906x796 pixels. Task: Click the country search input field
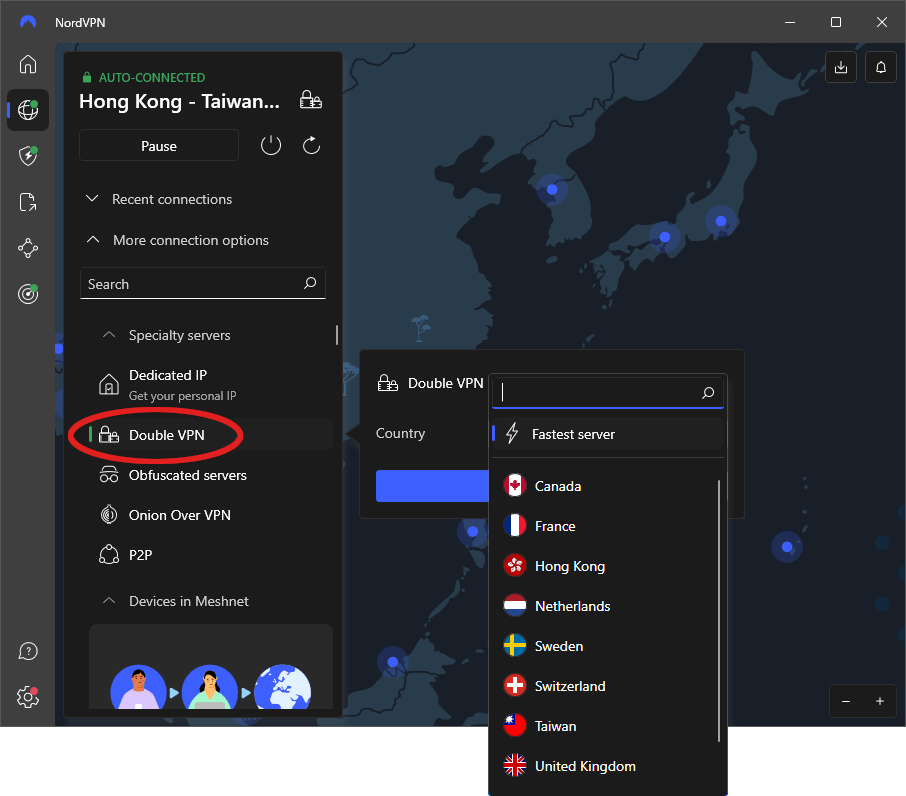coord(608,393)
